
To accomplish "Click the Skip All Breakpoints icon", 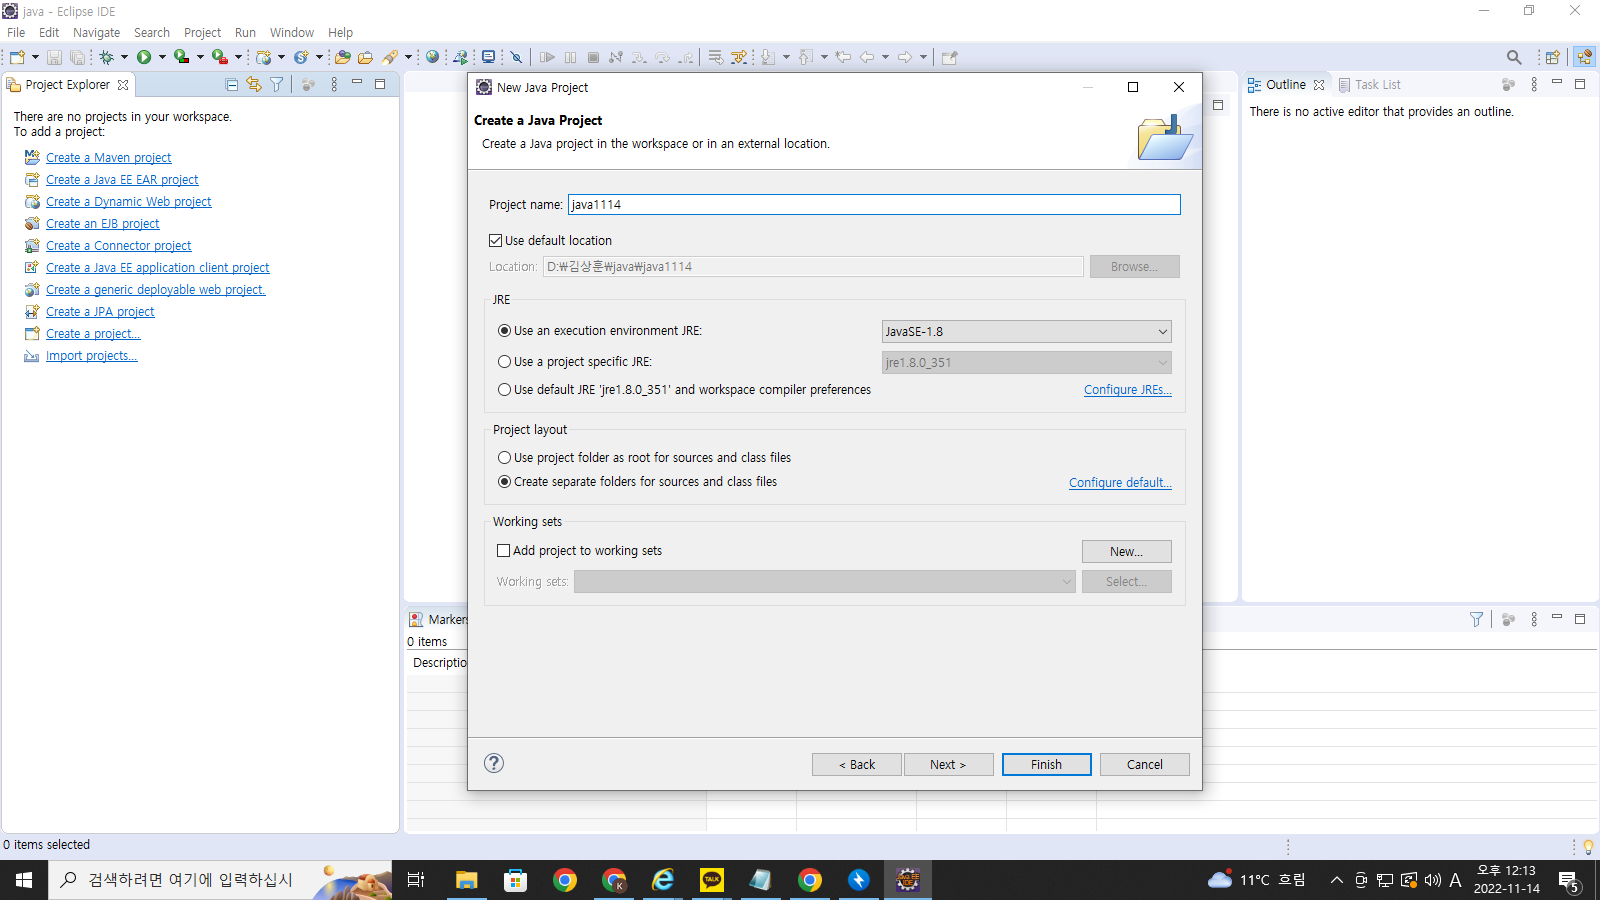I will point(516,57).
